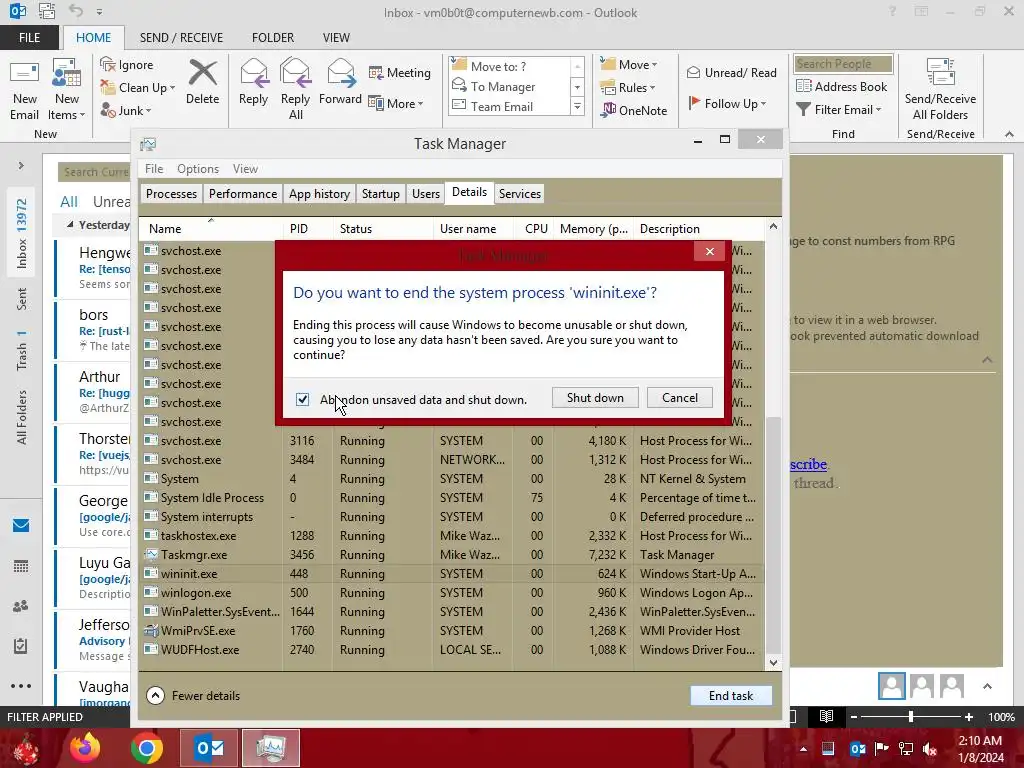The width and height of the screenshot is (1024, 768).
Task: Toggle Unread/Read status
Action: coord(731,72)
